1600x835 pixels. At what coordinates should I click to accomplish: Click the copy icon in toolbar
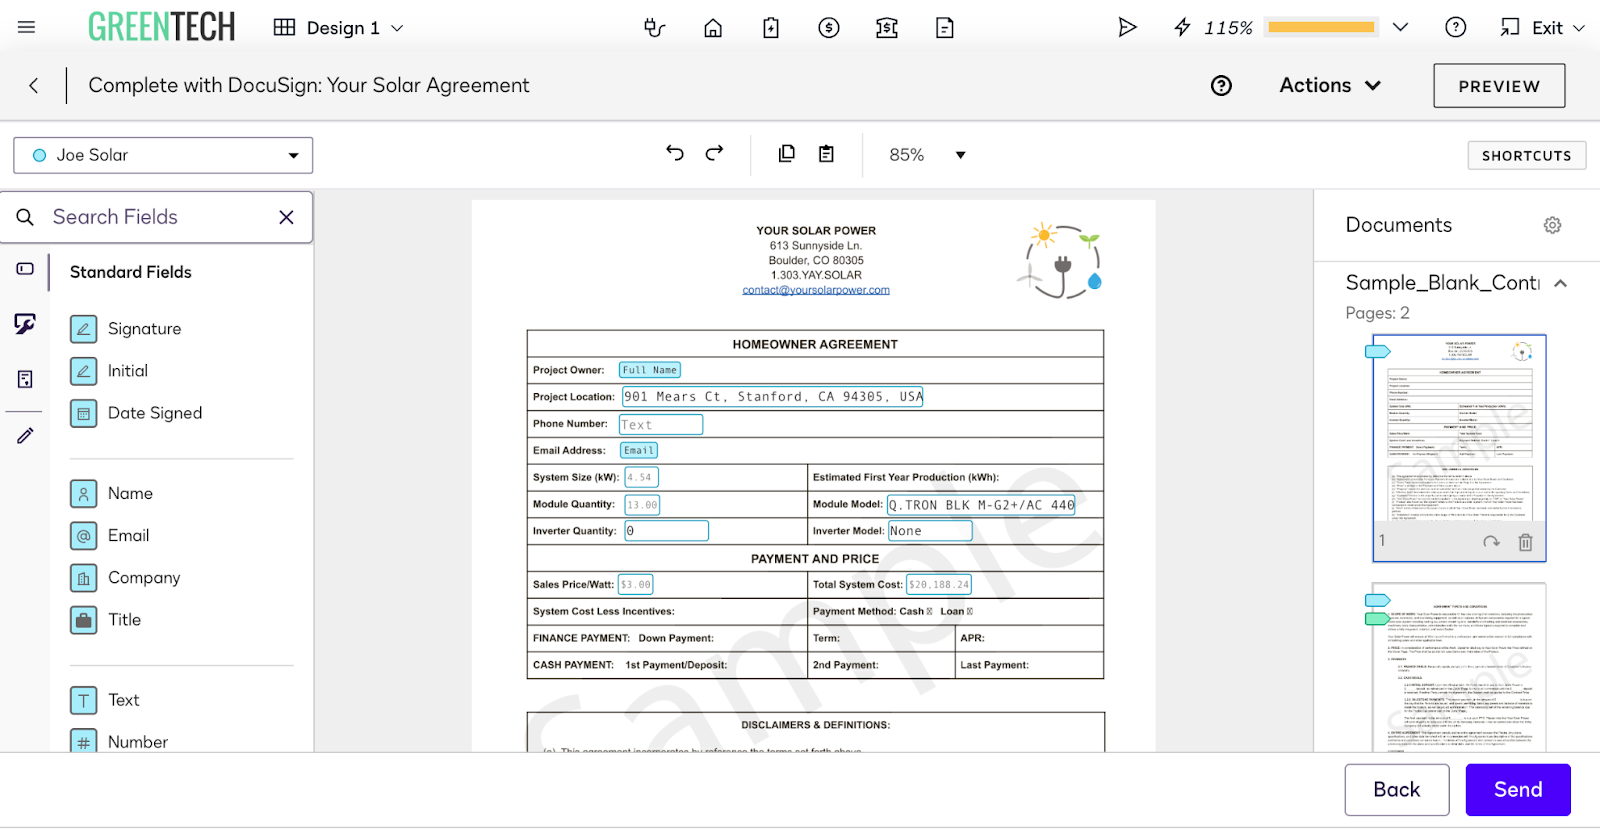click(787, 153)
